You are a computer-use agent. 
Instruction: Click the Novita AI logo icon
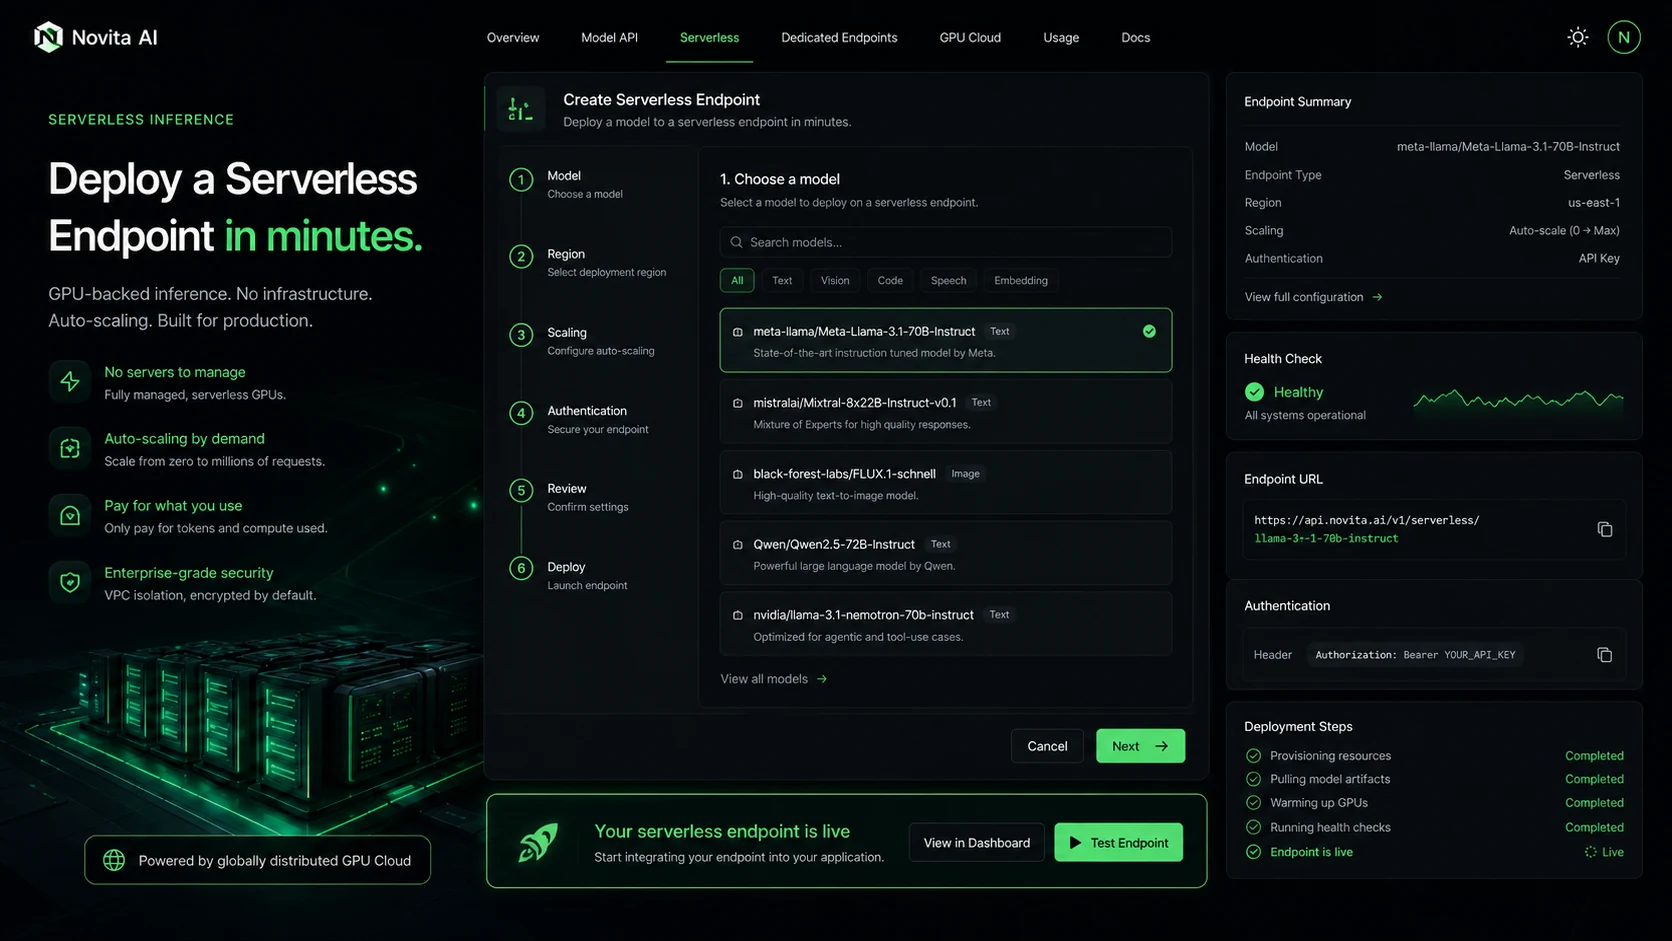[x=48, y=37]
